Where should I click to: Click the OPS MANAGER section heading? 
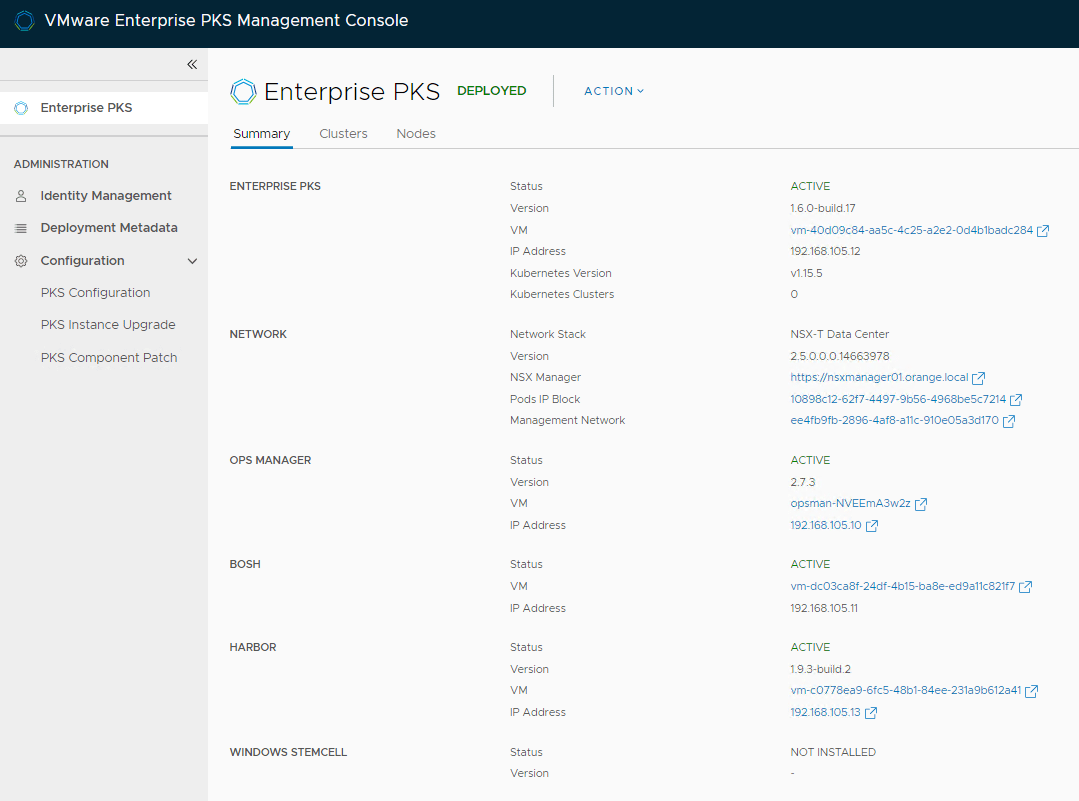tap(270, 460)
